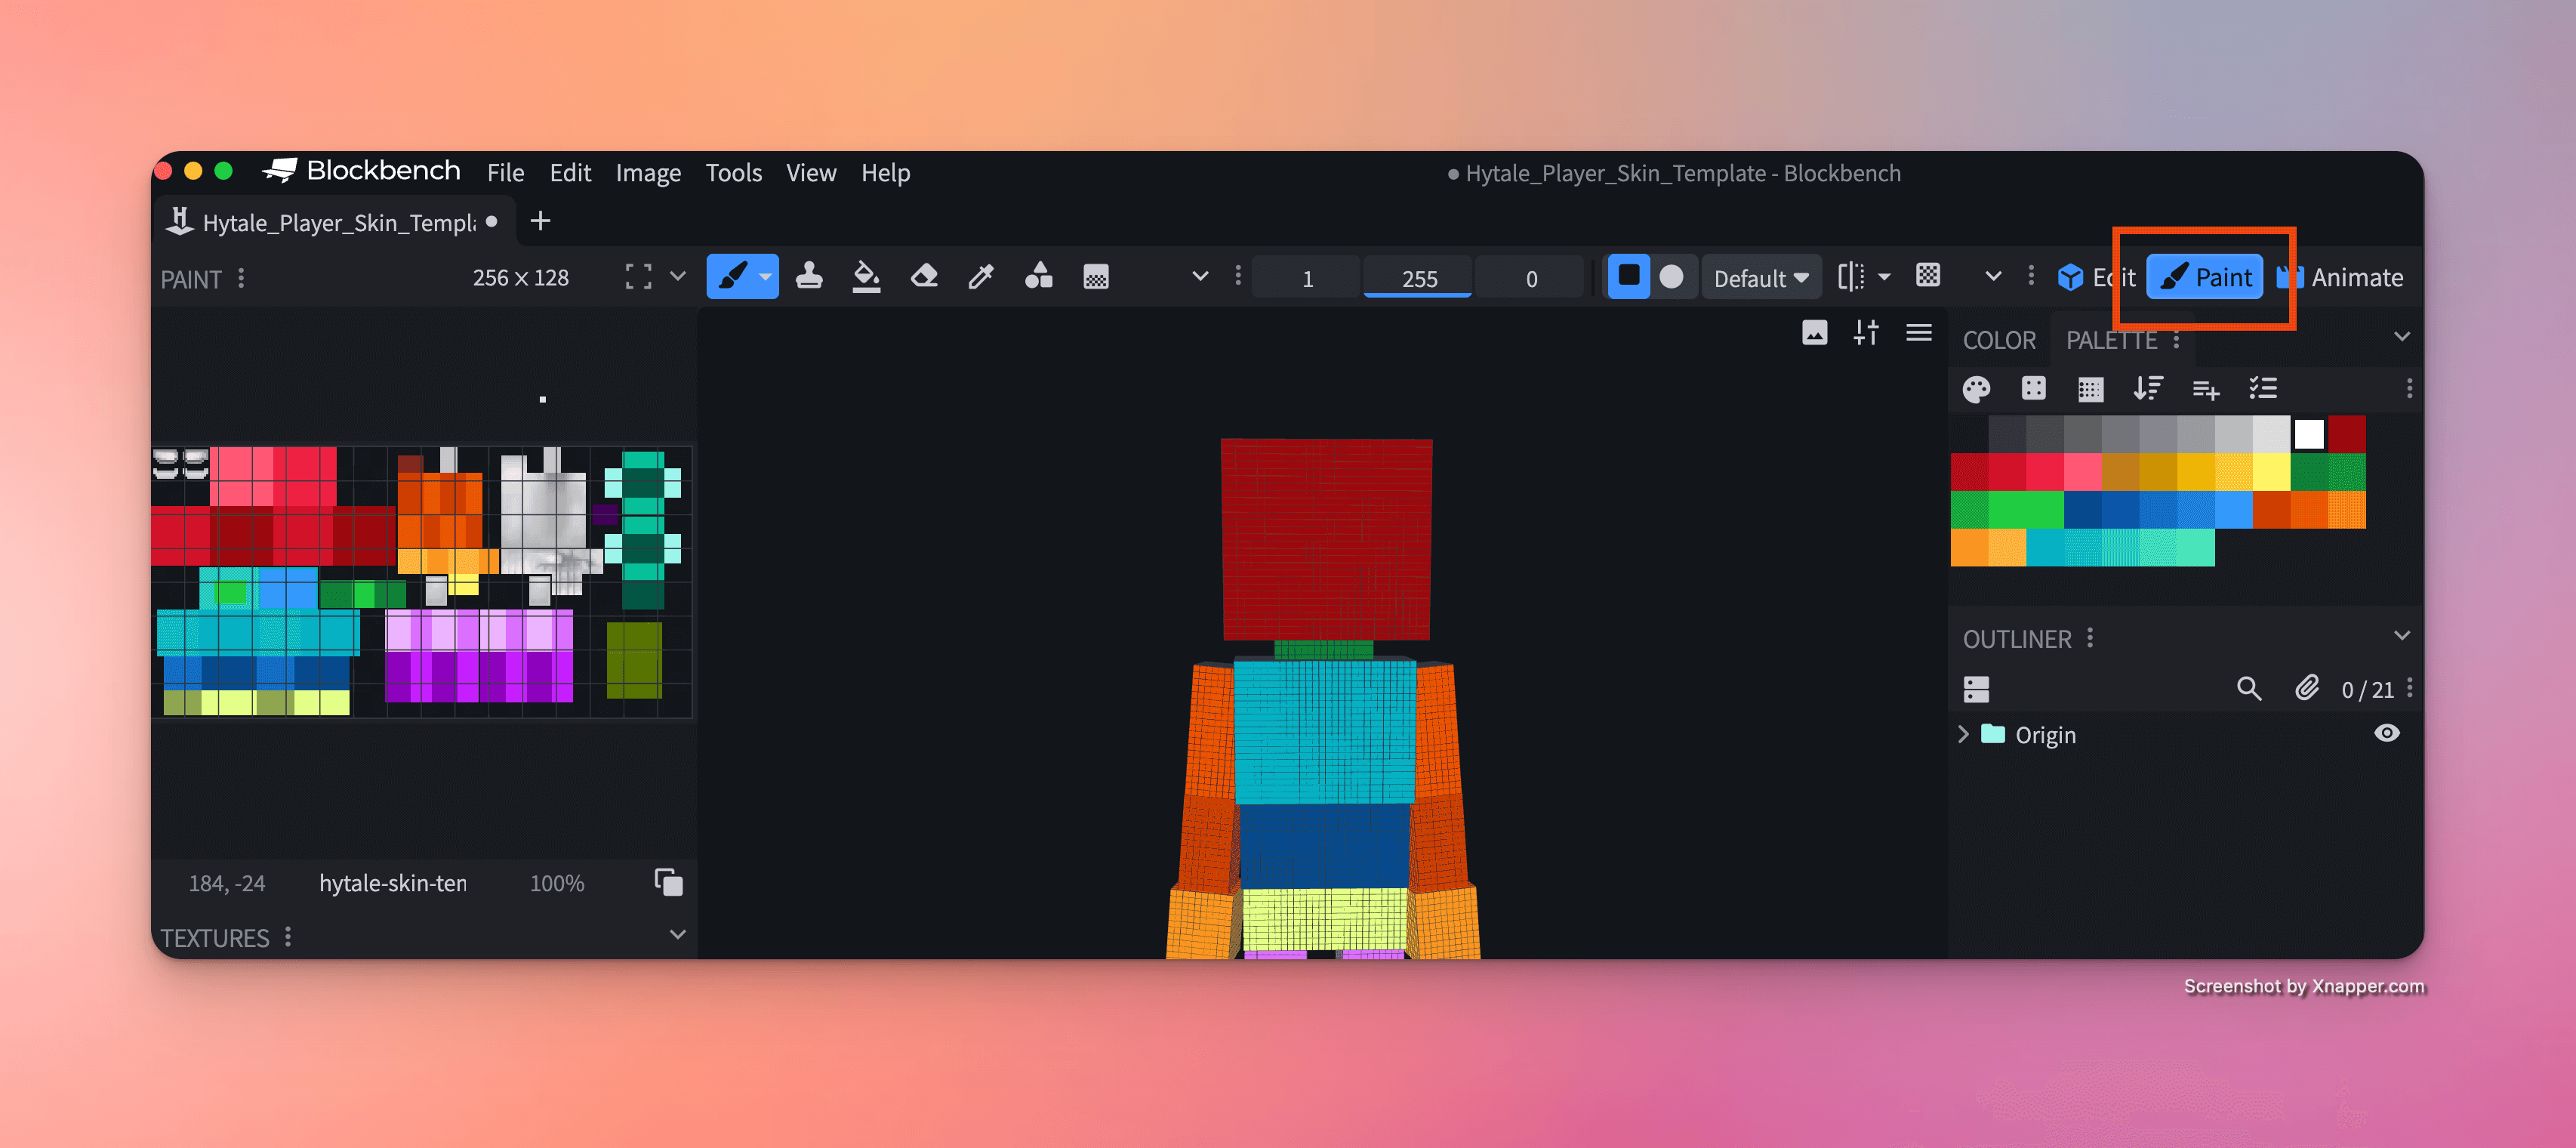Edit the brush opacity value field showing 255
Image resolution: width=2576 pixels, height=1148 pixels.
click(x=1417, y=278)
